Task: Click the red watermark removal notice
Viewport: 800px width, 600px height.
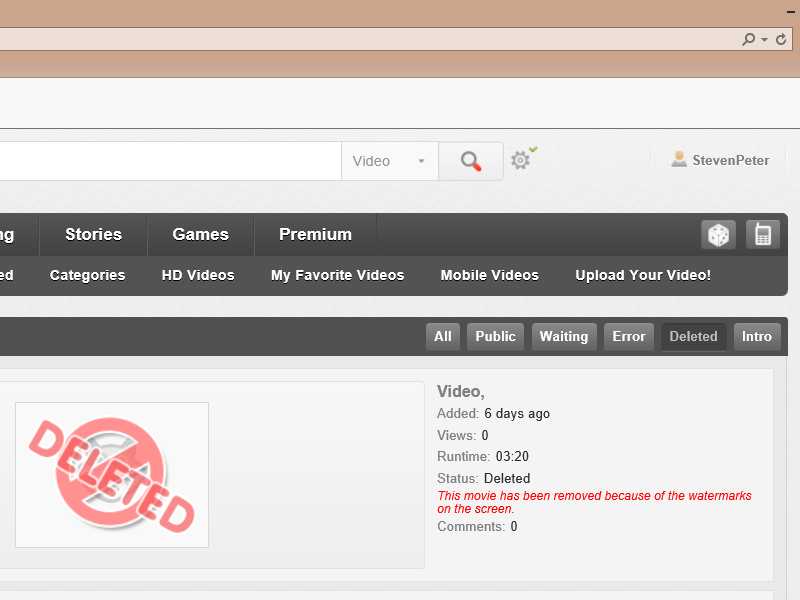Action: point(594,502)
